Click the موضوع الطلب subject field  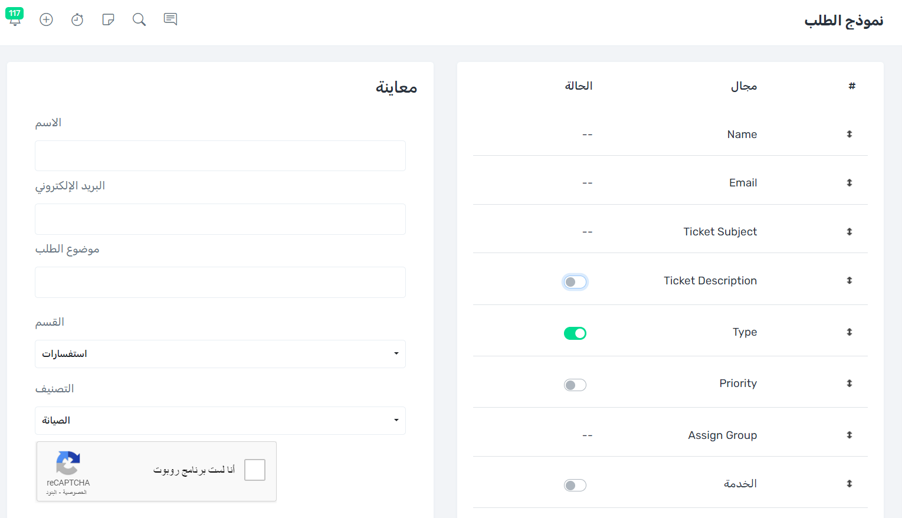[x=220, y=282]
